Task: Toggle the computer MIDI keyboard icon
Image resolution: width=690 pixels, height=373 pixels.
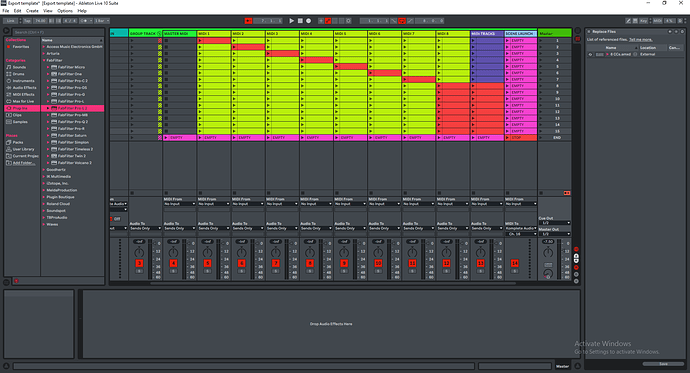Action: click(x=635, y=21)
